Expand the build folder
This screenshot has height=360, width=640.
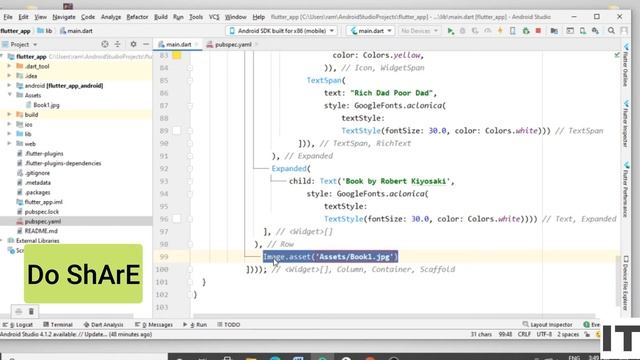pyautogui.click(x=9, y=115)
